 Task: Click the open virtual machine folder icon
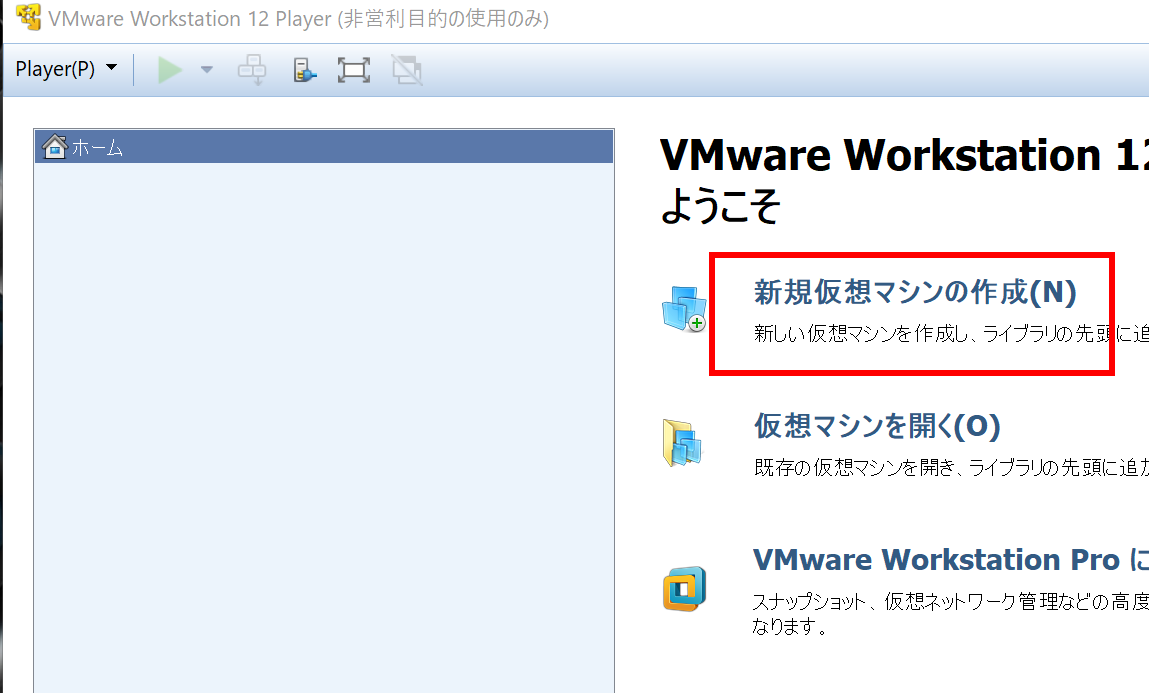coord(682,443)
